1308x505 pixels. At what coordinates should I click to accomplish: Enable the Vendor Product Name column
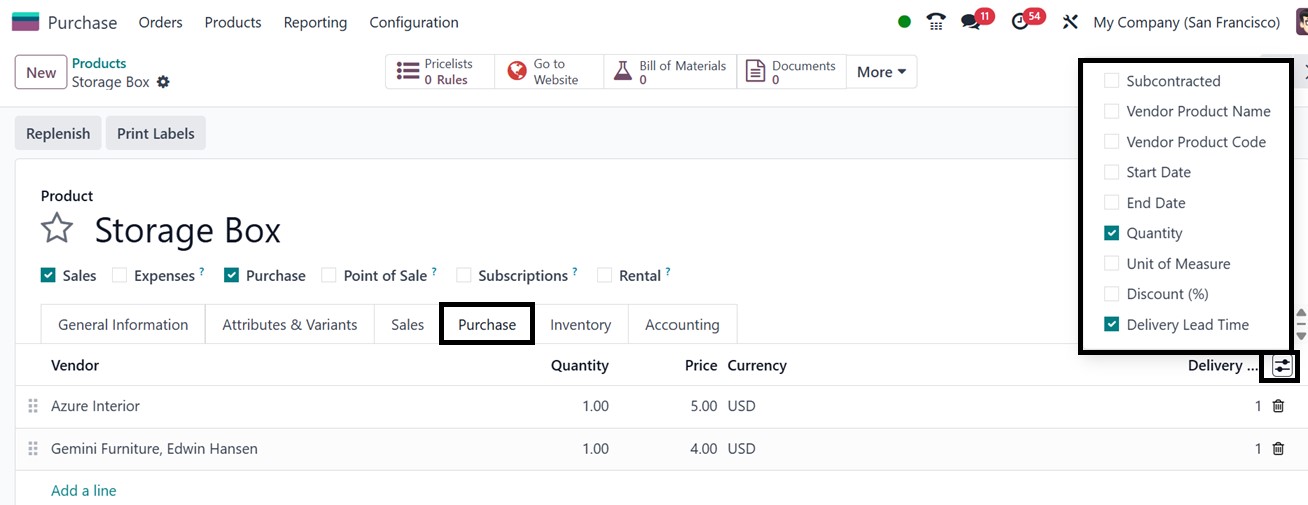tap(1111, 111)
